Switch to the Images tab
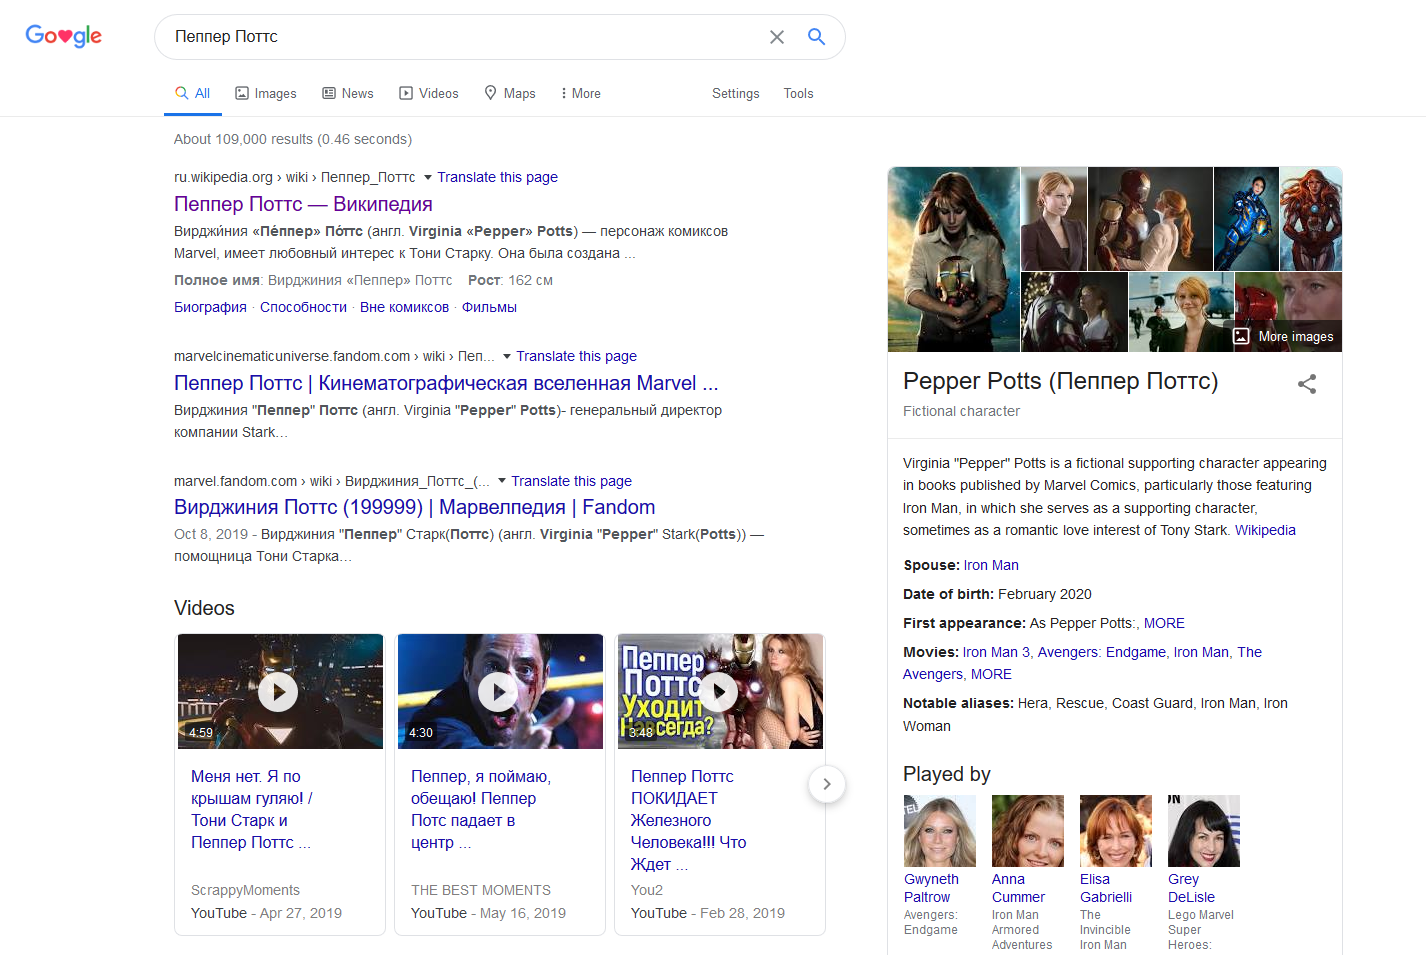Image resolution: width=1426 pixels, height=955 pixels. (x=266, y=93)
